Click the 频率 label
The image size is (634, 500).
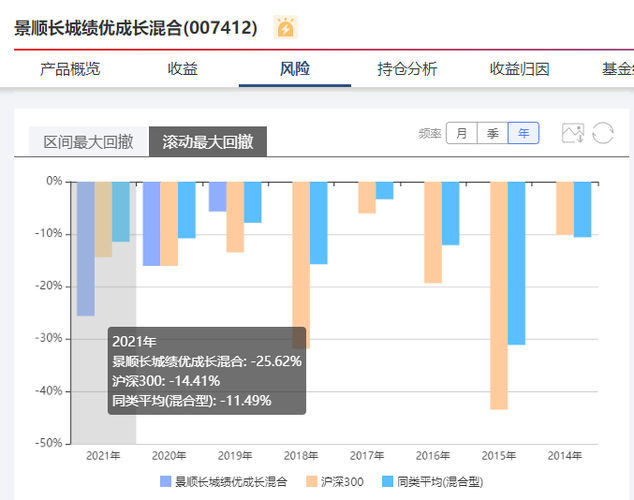(x=430, y=133)
